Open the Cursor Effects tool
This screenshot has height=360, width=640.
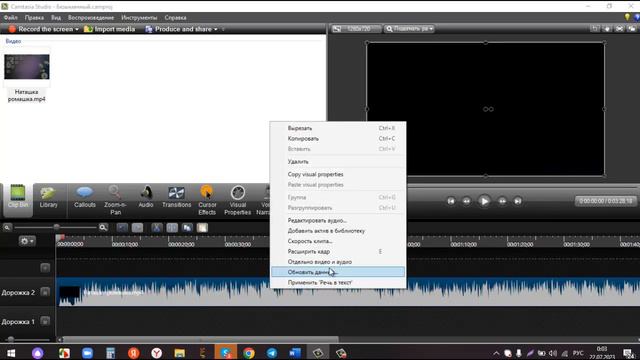[x=207, y=200]
